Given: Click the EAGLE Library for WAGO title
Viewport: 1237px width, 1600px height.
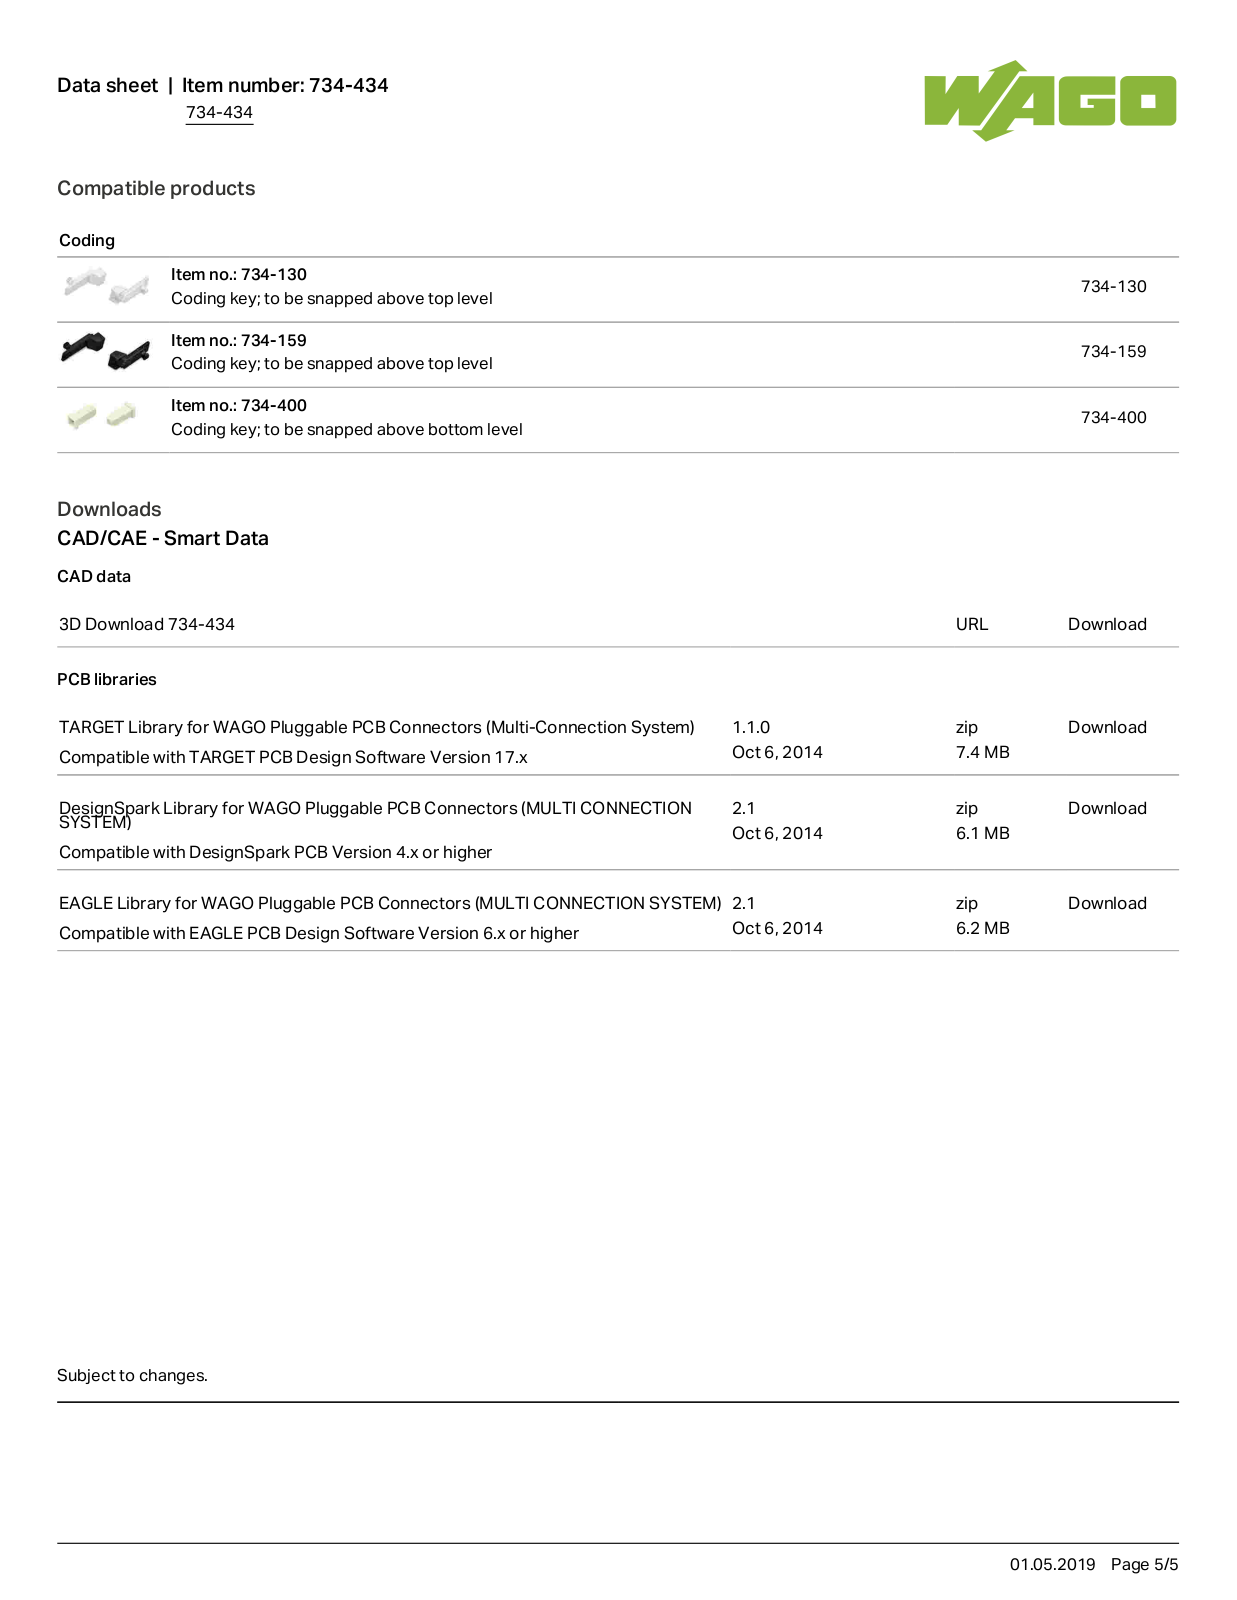Looking at the screenshot, I should (390, 903).
